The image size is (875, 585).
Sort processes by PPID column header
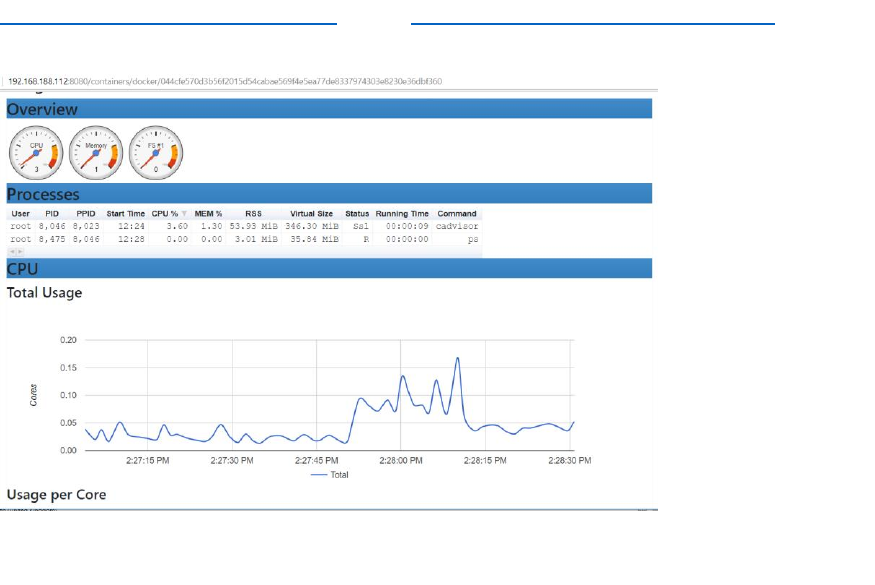coord(86,214)
